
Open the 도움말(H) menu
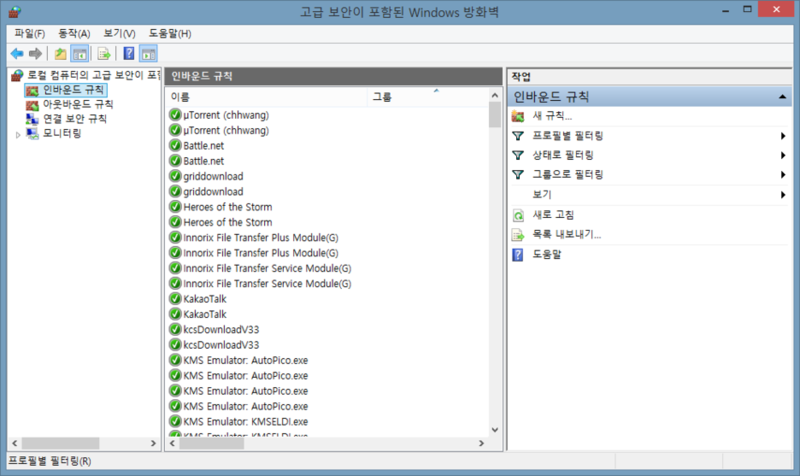[x=170, y=34]
